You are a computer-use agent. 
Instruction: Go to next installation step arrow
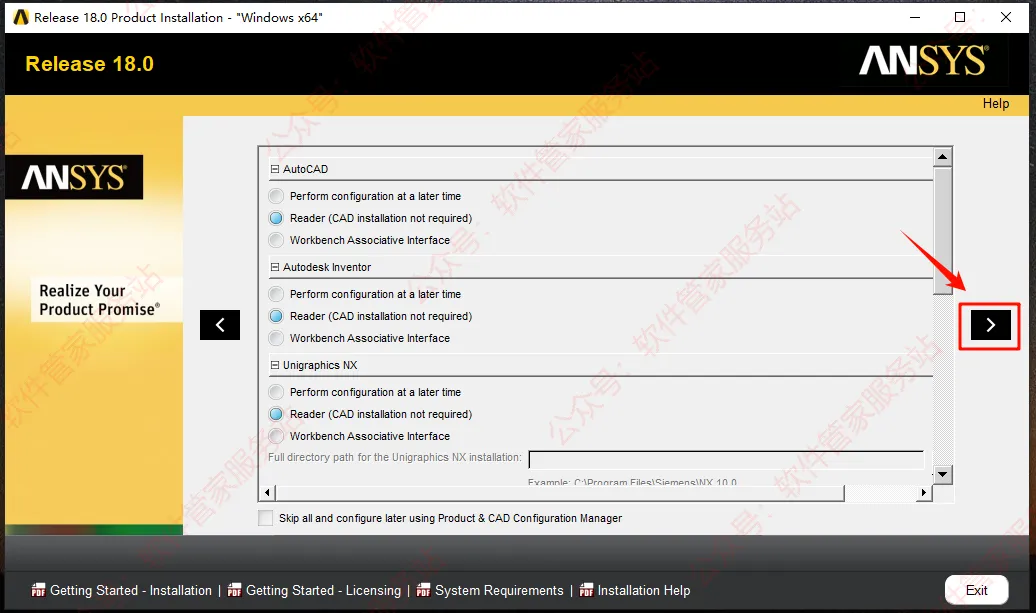[x=990, y=325]
